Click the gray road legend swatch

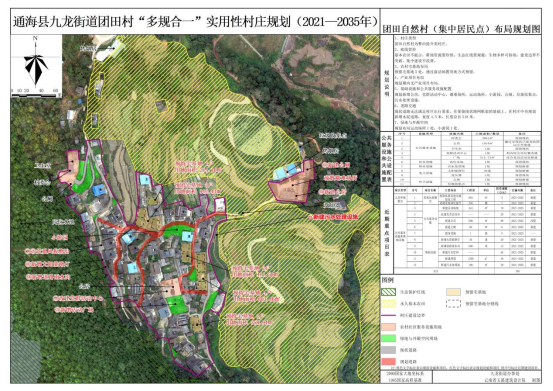point(388,350)
